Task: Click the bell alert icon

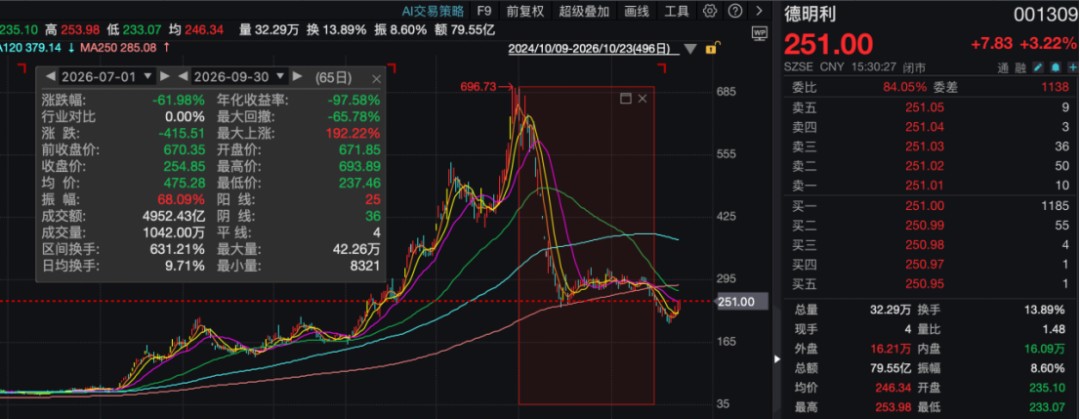Action: click(1057, 68)
